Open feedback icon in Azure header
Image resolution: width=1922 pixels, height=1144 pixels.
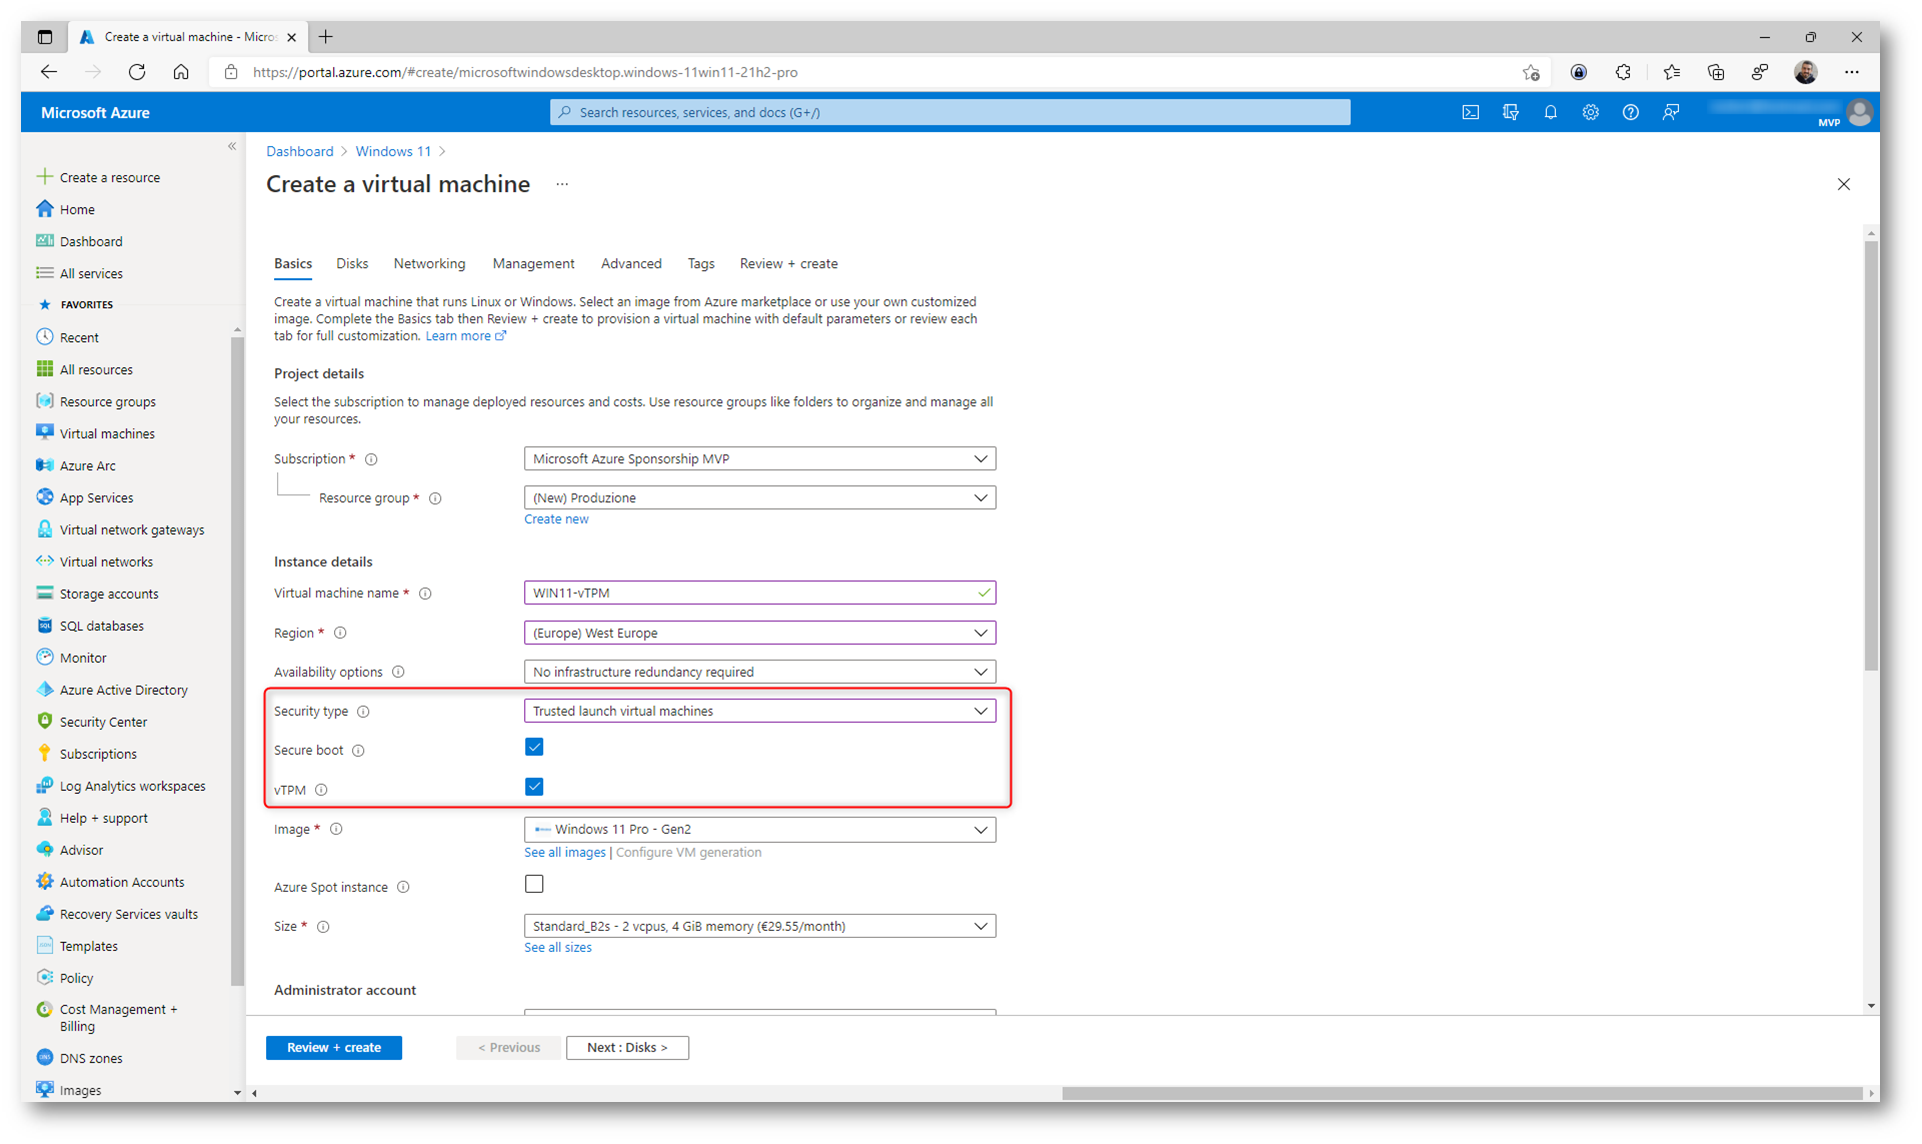pyautogui.click(x=1671, y=112)
